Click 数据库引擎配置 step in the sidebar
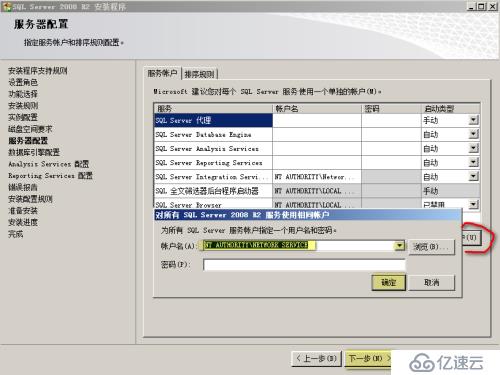500x375 pixels. pos(34,152)
